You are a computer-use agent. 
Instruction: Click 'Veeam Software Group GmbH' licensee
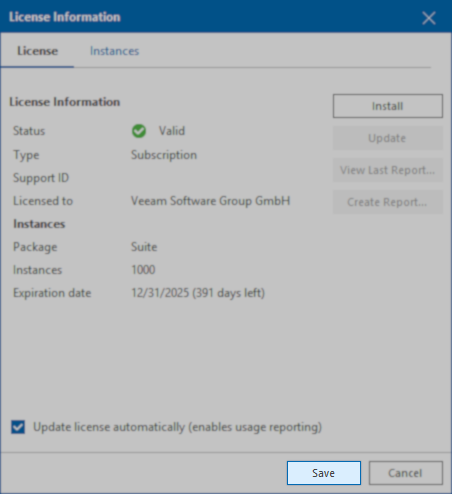[211, 201]
